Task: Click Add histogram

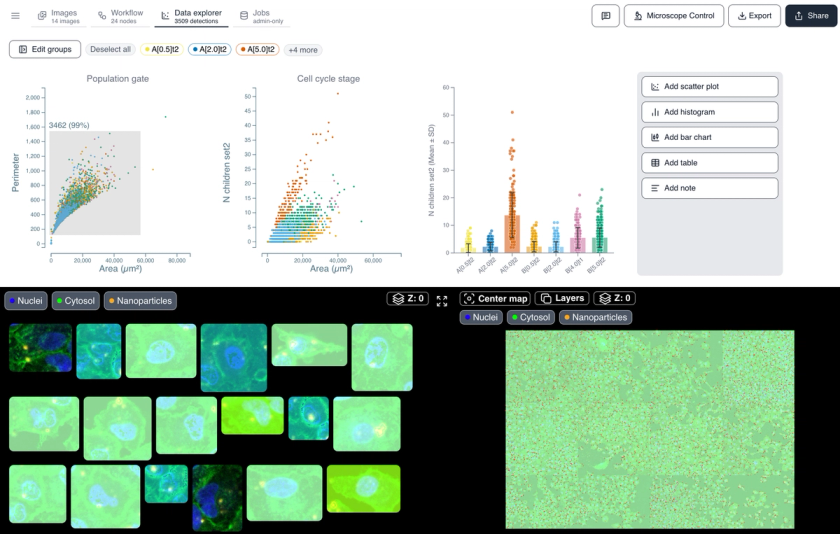Action: tap(710, 112)
